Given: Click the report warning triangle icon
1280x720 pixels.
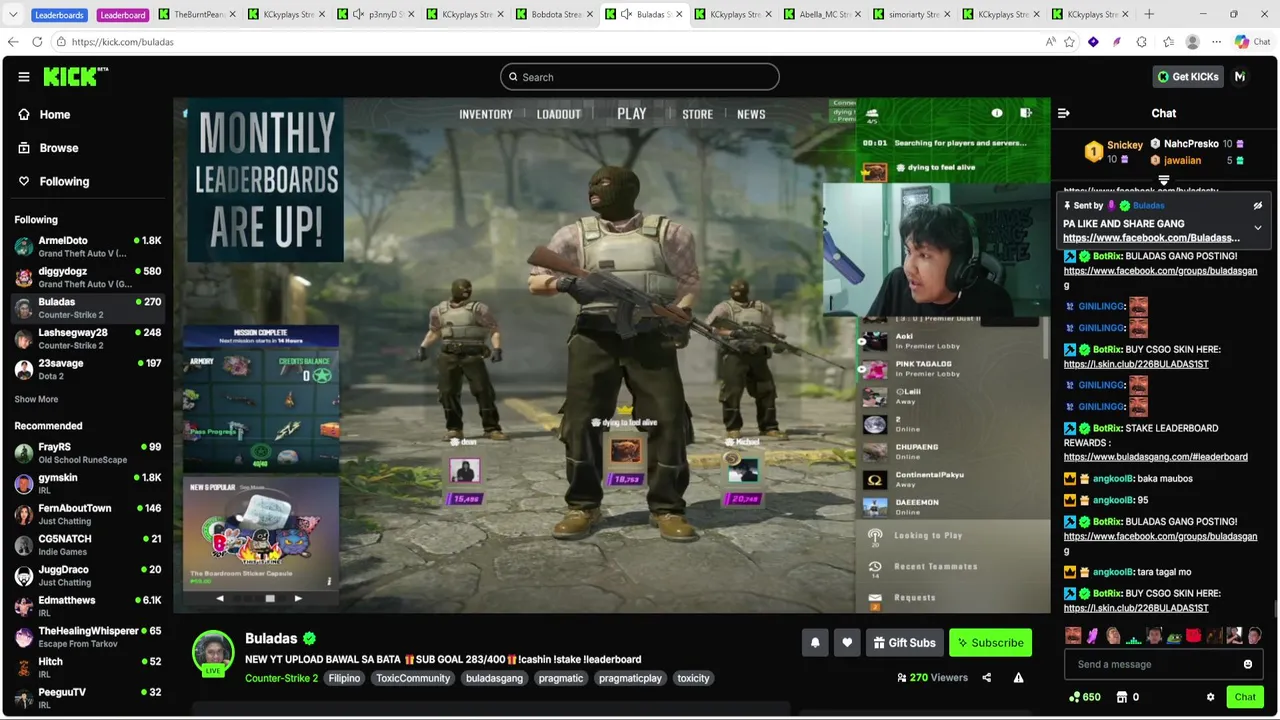Looking at the screenshot, I should click(x=1018, y=678).
